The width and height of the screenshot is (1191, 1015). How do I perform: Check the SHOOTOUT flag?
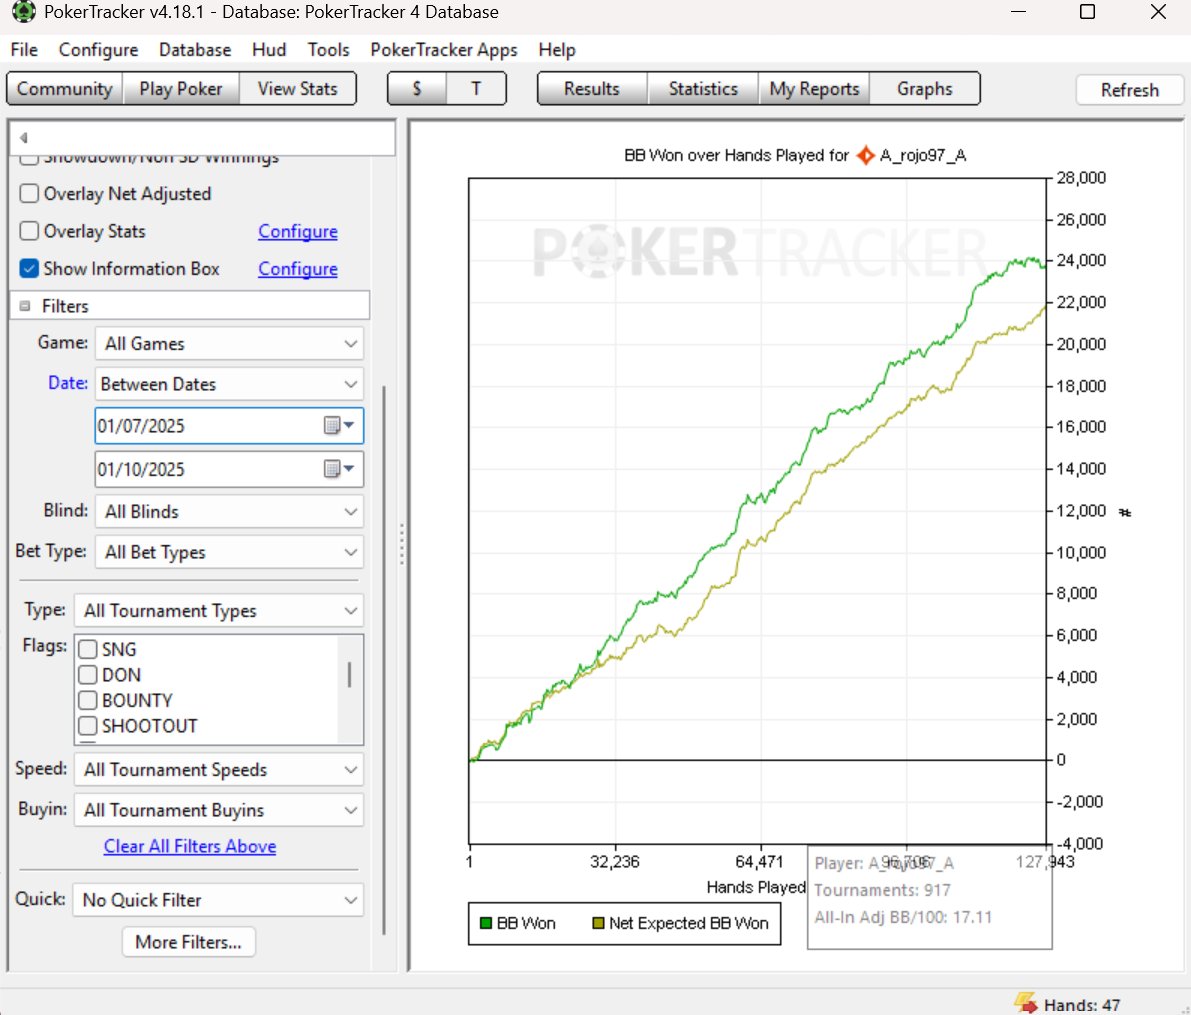[88, 726]
